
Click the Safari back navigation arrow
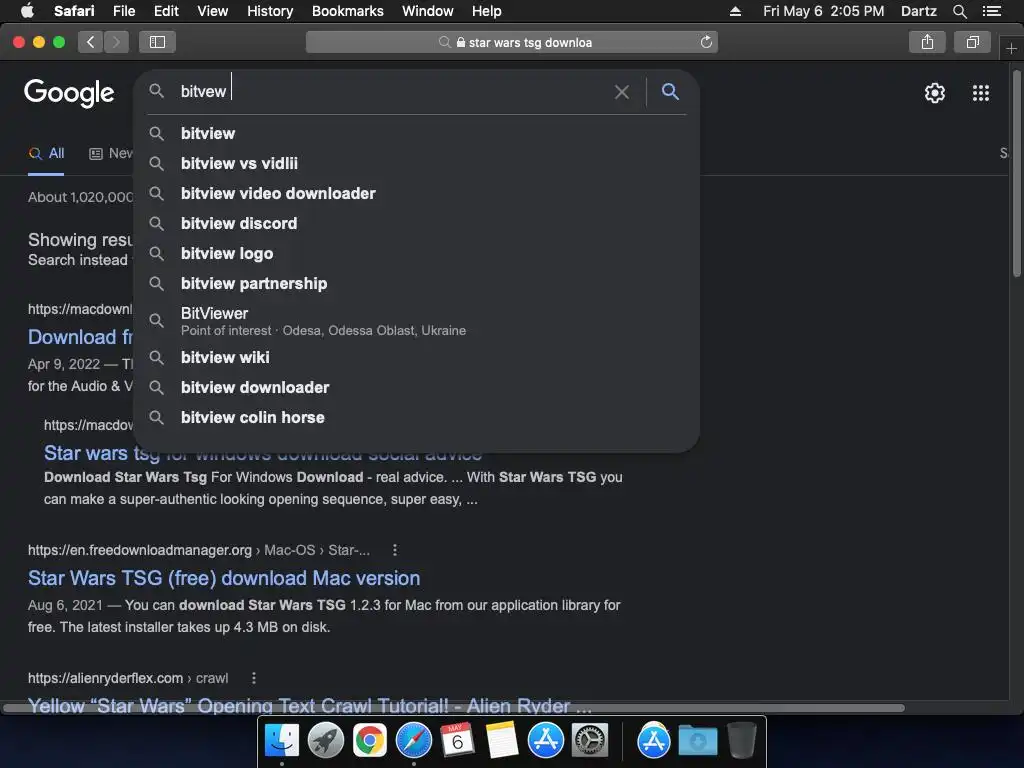[x=90, y=42]
